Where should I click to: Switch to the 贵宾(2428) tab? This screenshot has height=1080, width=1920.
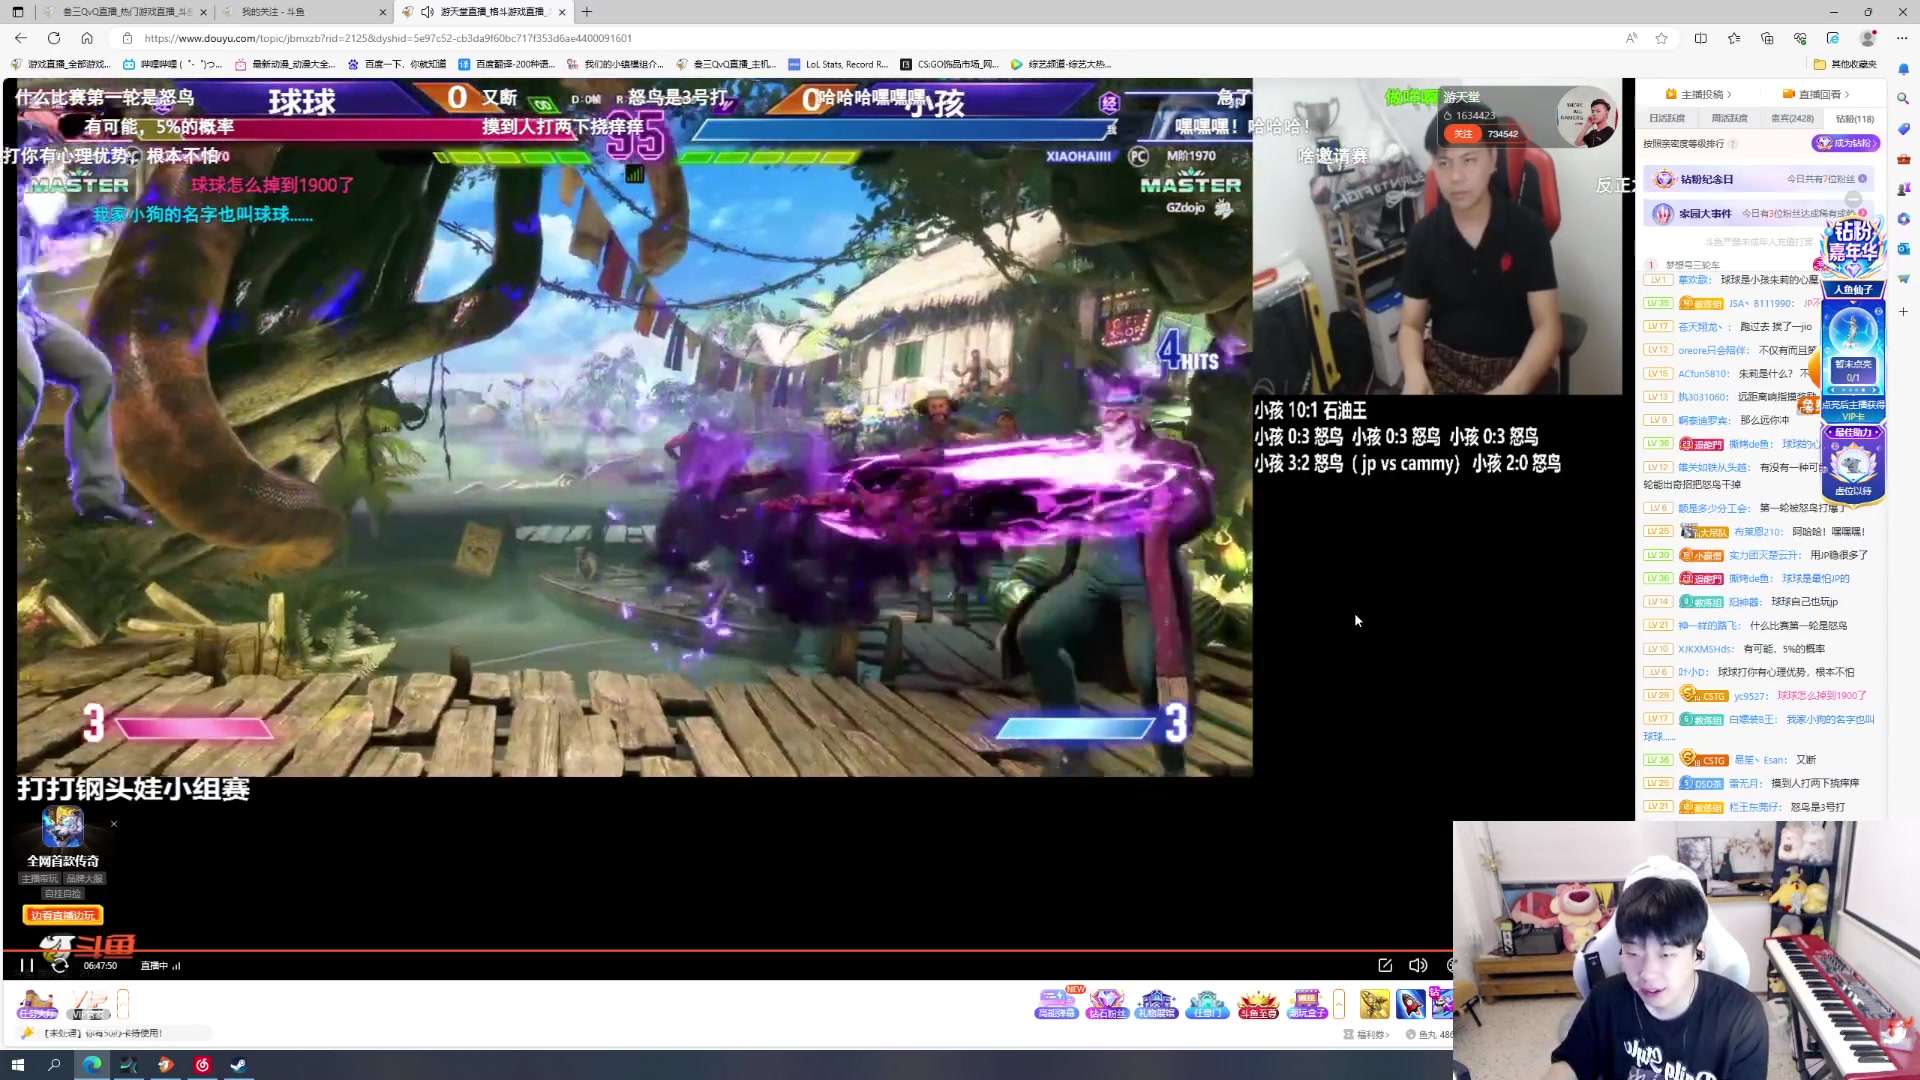coord(1792,118)
